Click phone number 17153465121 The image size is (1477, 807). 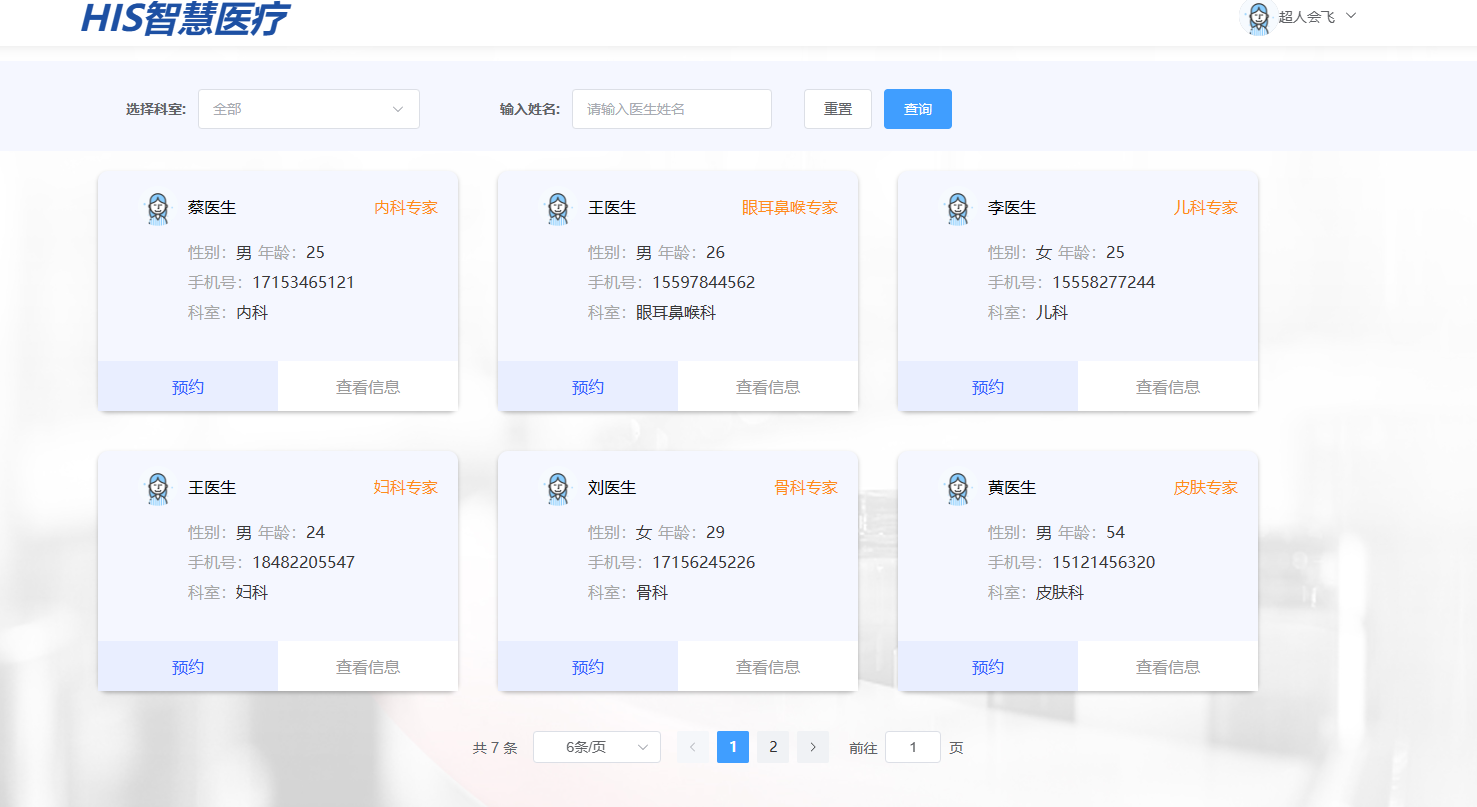pos(303,282)
